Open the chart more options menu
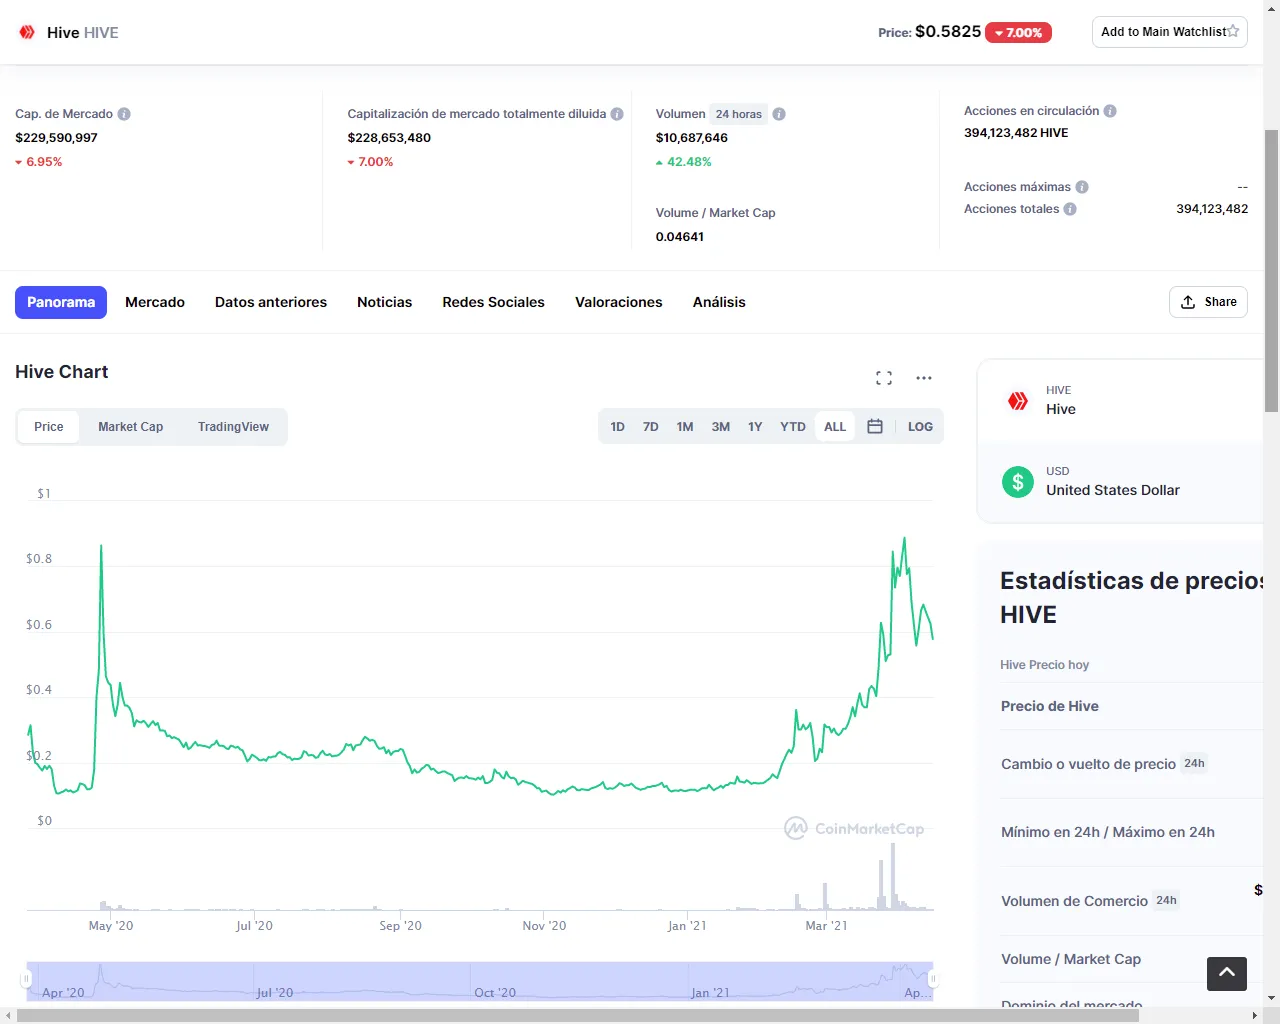Screen dimensions: 1280x1024 pyautogui.click(x=924, y=378)
